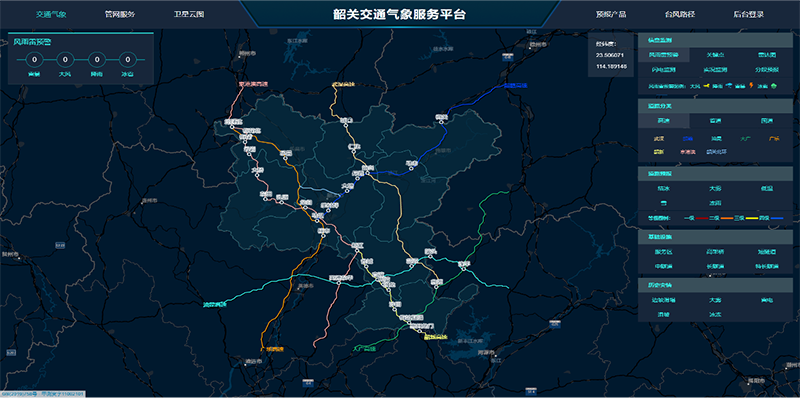Collapse the 基础设施 section header

(x=715, y=237)
